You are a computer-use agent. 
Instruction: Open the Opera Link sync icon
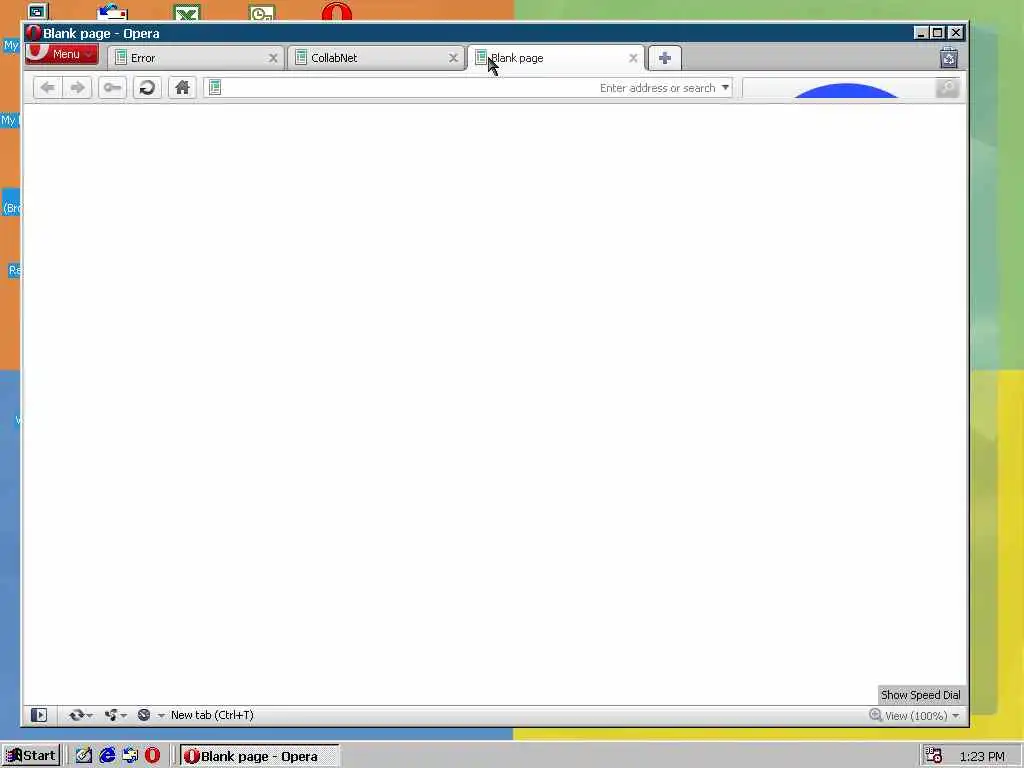(x=76, y=715)
